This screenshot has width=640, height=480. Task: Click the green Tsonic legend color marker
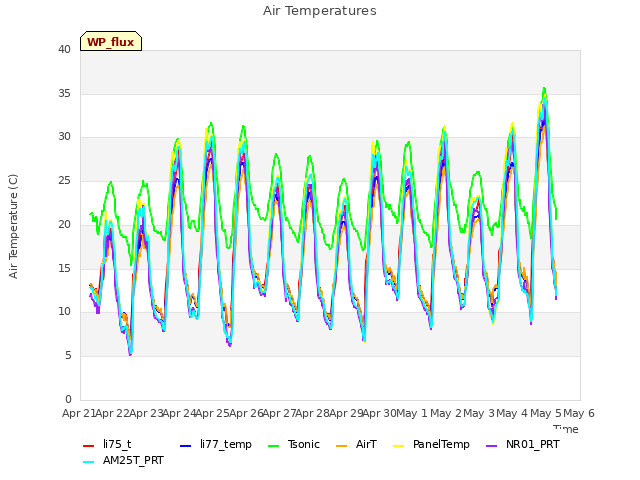pyautogui.click(x=274, y=446)
